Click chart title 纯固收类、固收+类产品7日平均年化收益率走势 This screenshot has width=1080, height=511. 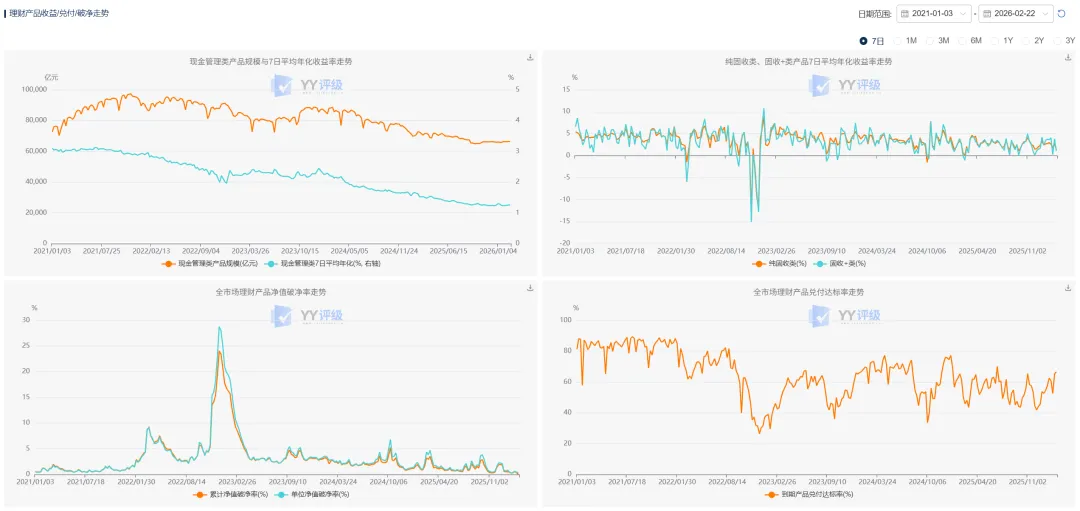[809, 62]
